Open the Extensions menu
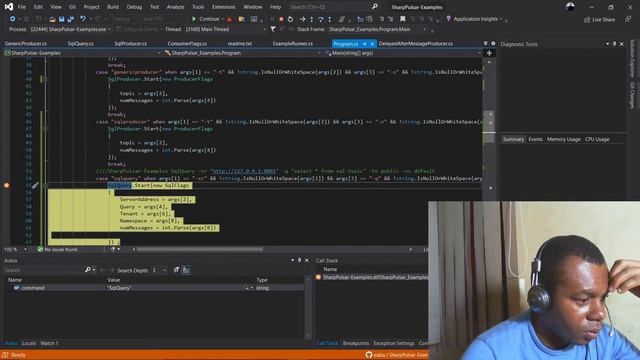Image resolution: width=640 pixels, height=360 pixels. 223,7
